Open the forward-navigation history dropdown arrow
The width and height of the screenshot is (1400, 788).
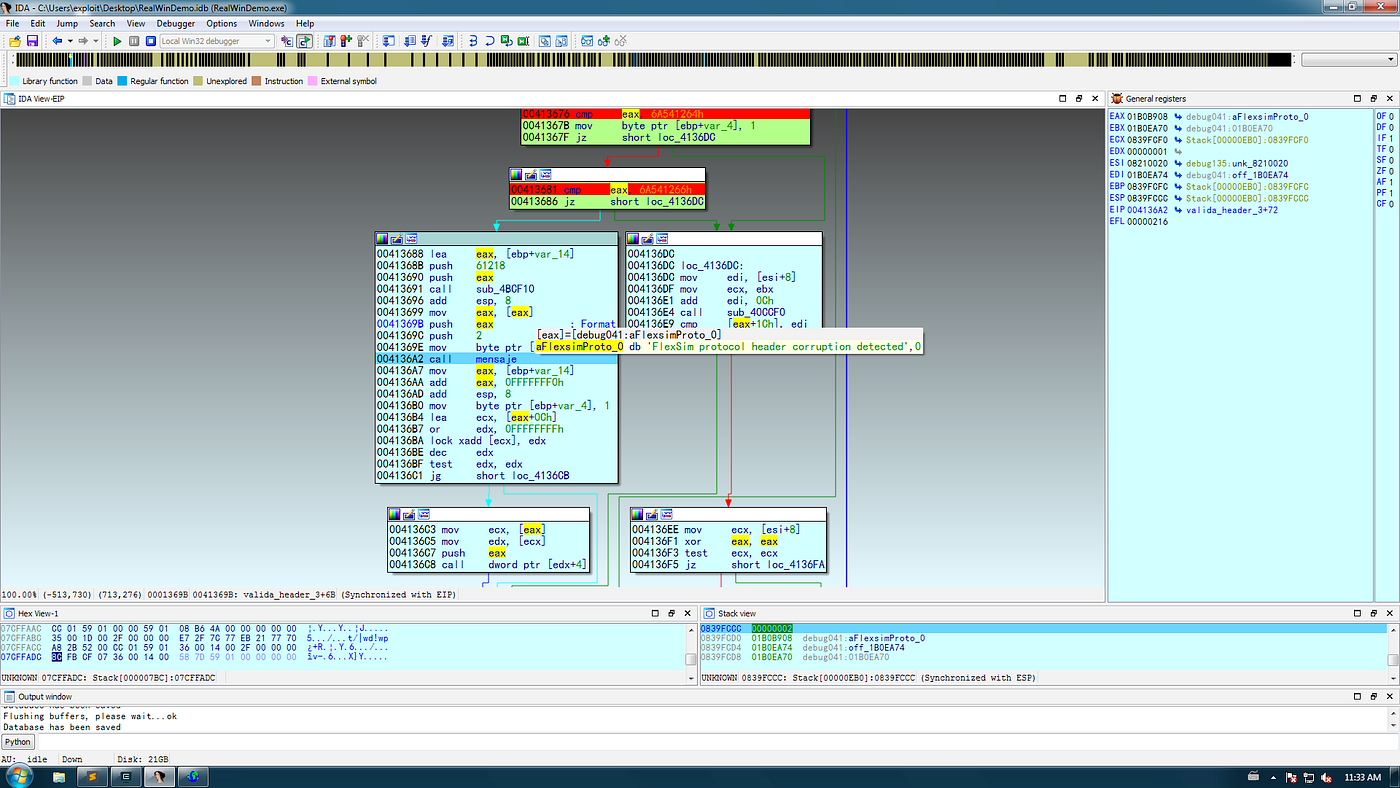click(96, 41)
